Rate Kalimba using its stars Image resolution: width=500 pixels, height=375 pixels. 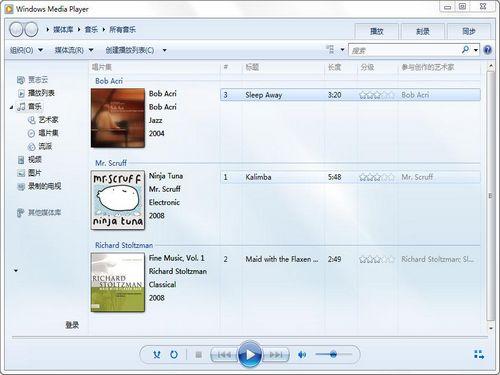point(377,177)
